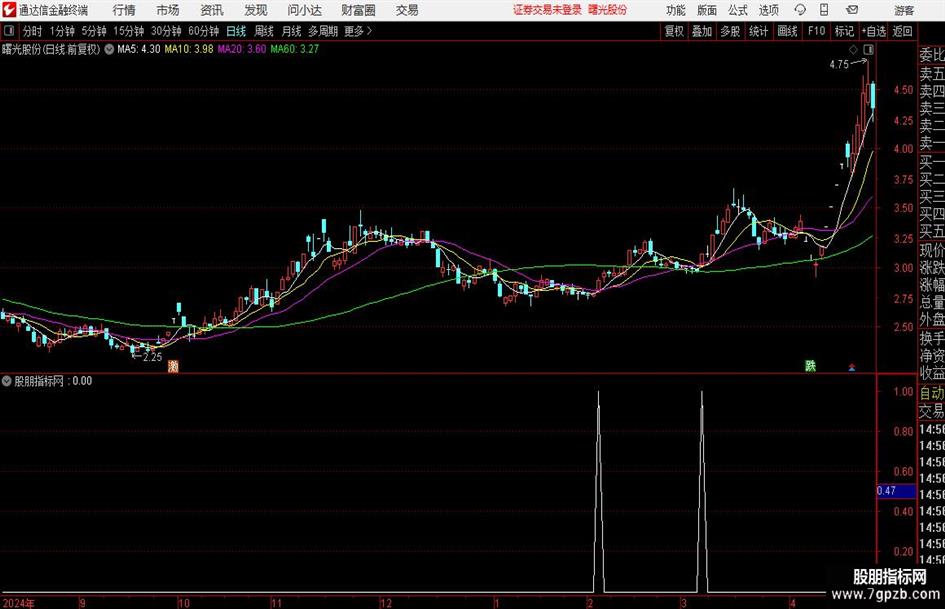Click the 自动 label in right panel
Screen dimensions: 945x609
pyautogui.click(x=932, y=393)
